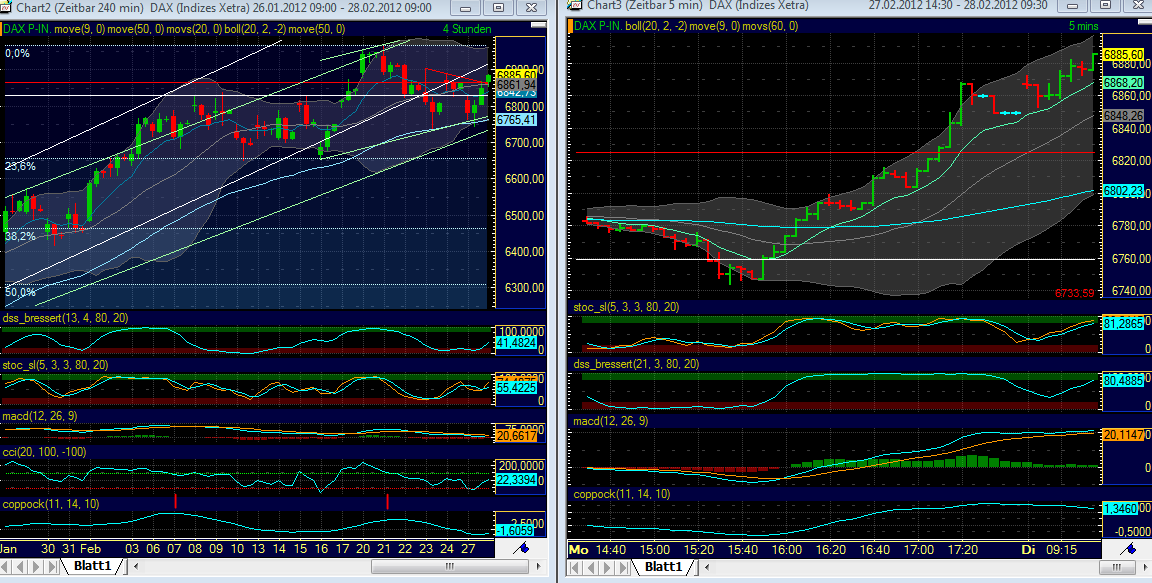Click the tab-scroll chevron beside Blatt1 in Chart3
Image resolution: width=1152 pixels, height=583 pixels.
click(x=707, y=567)
